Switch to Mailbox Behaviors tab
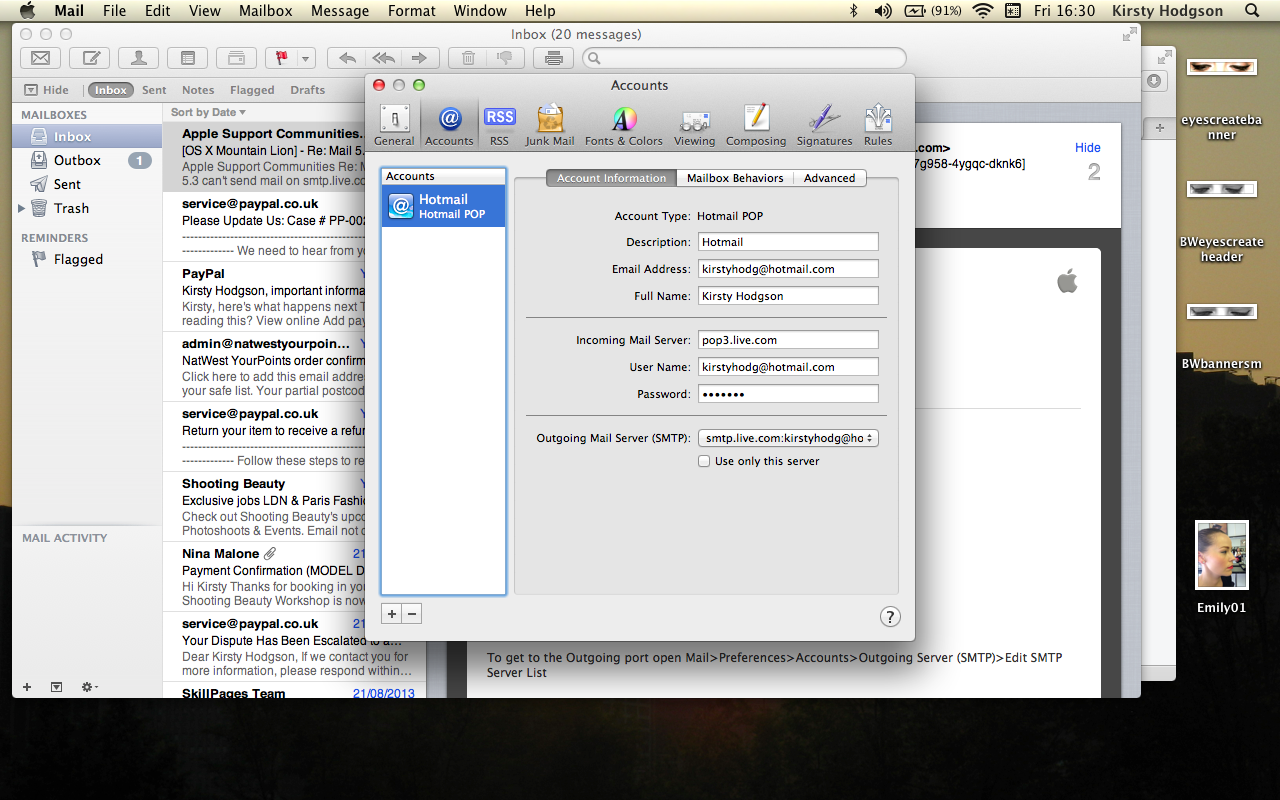The width and height of the screenshot is (1280, 800). [x=735, y=178]
